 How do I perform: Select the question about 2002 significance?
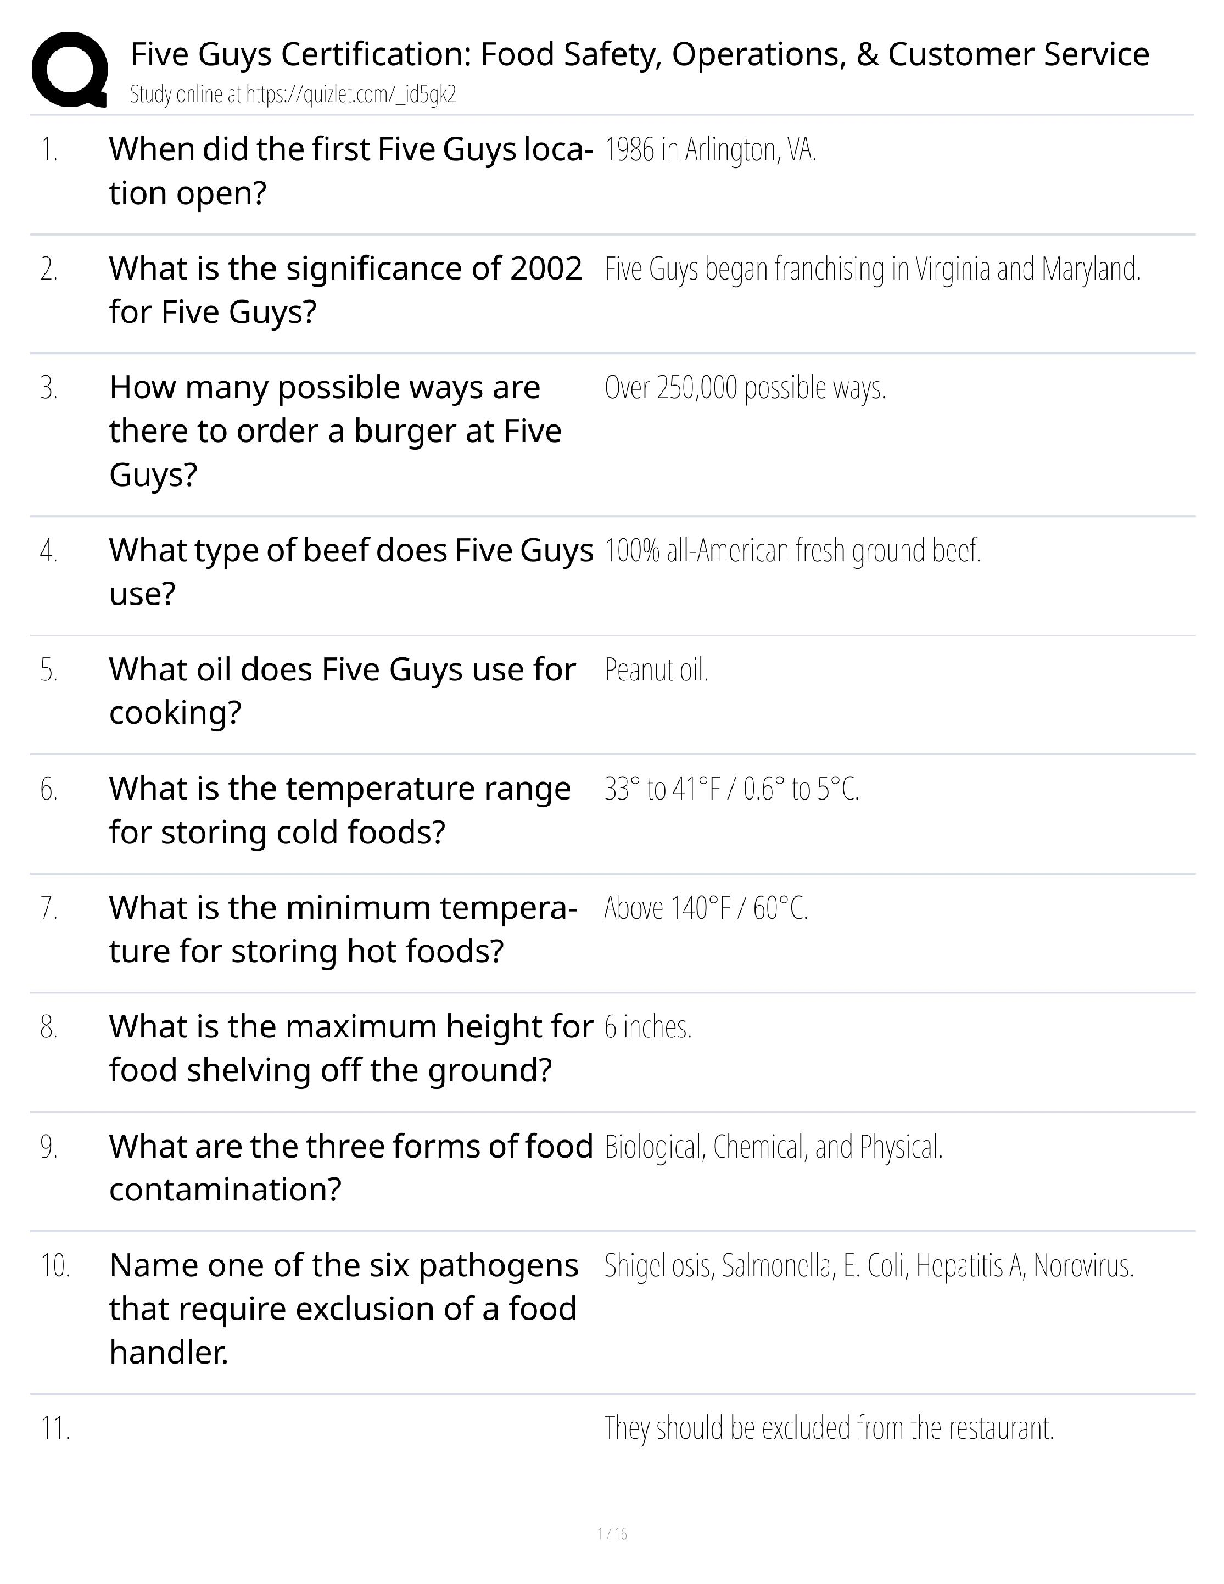[x=345, y=289]
